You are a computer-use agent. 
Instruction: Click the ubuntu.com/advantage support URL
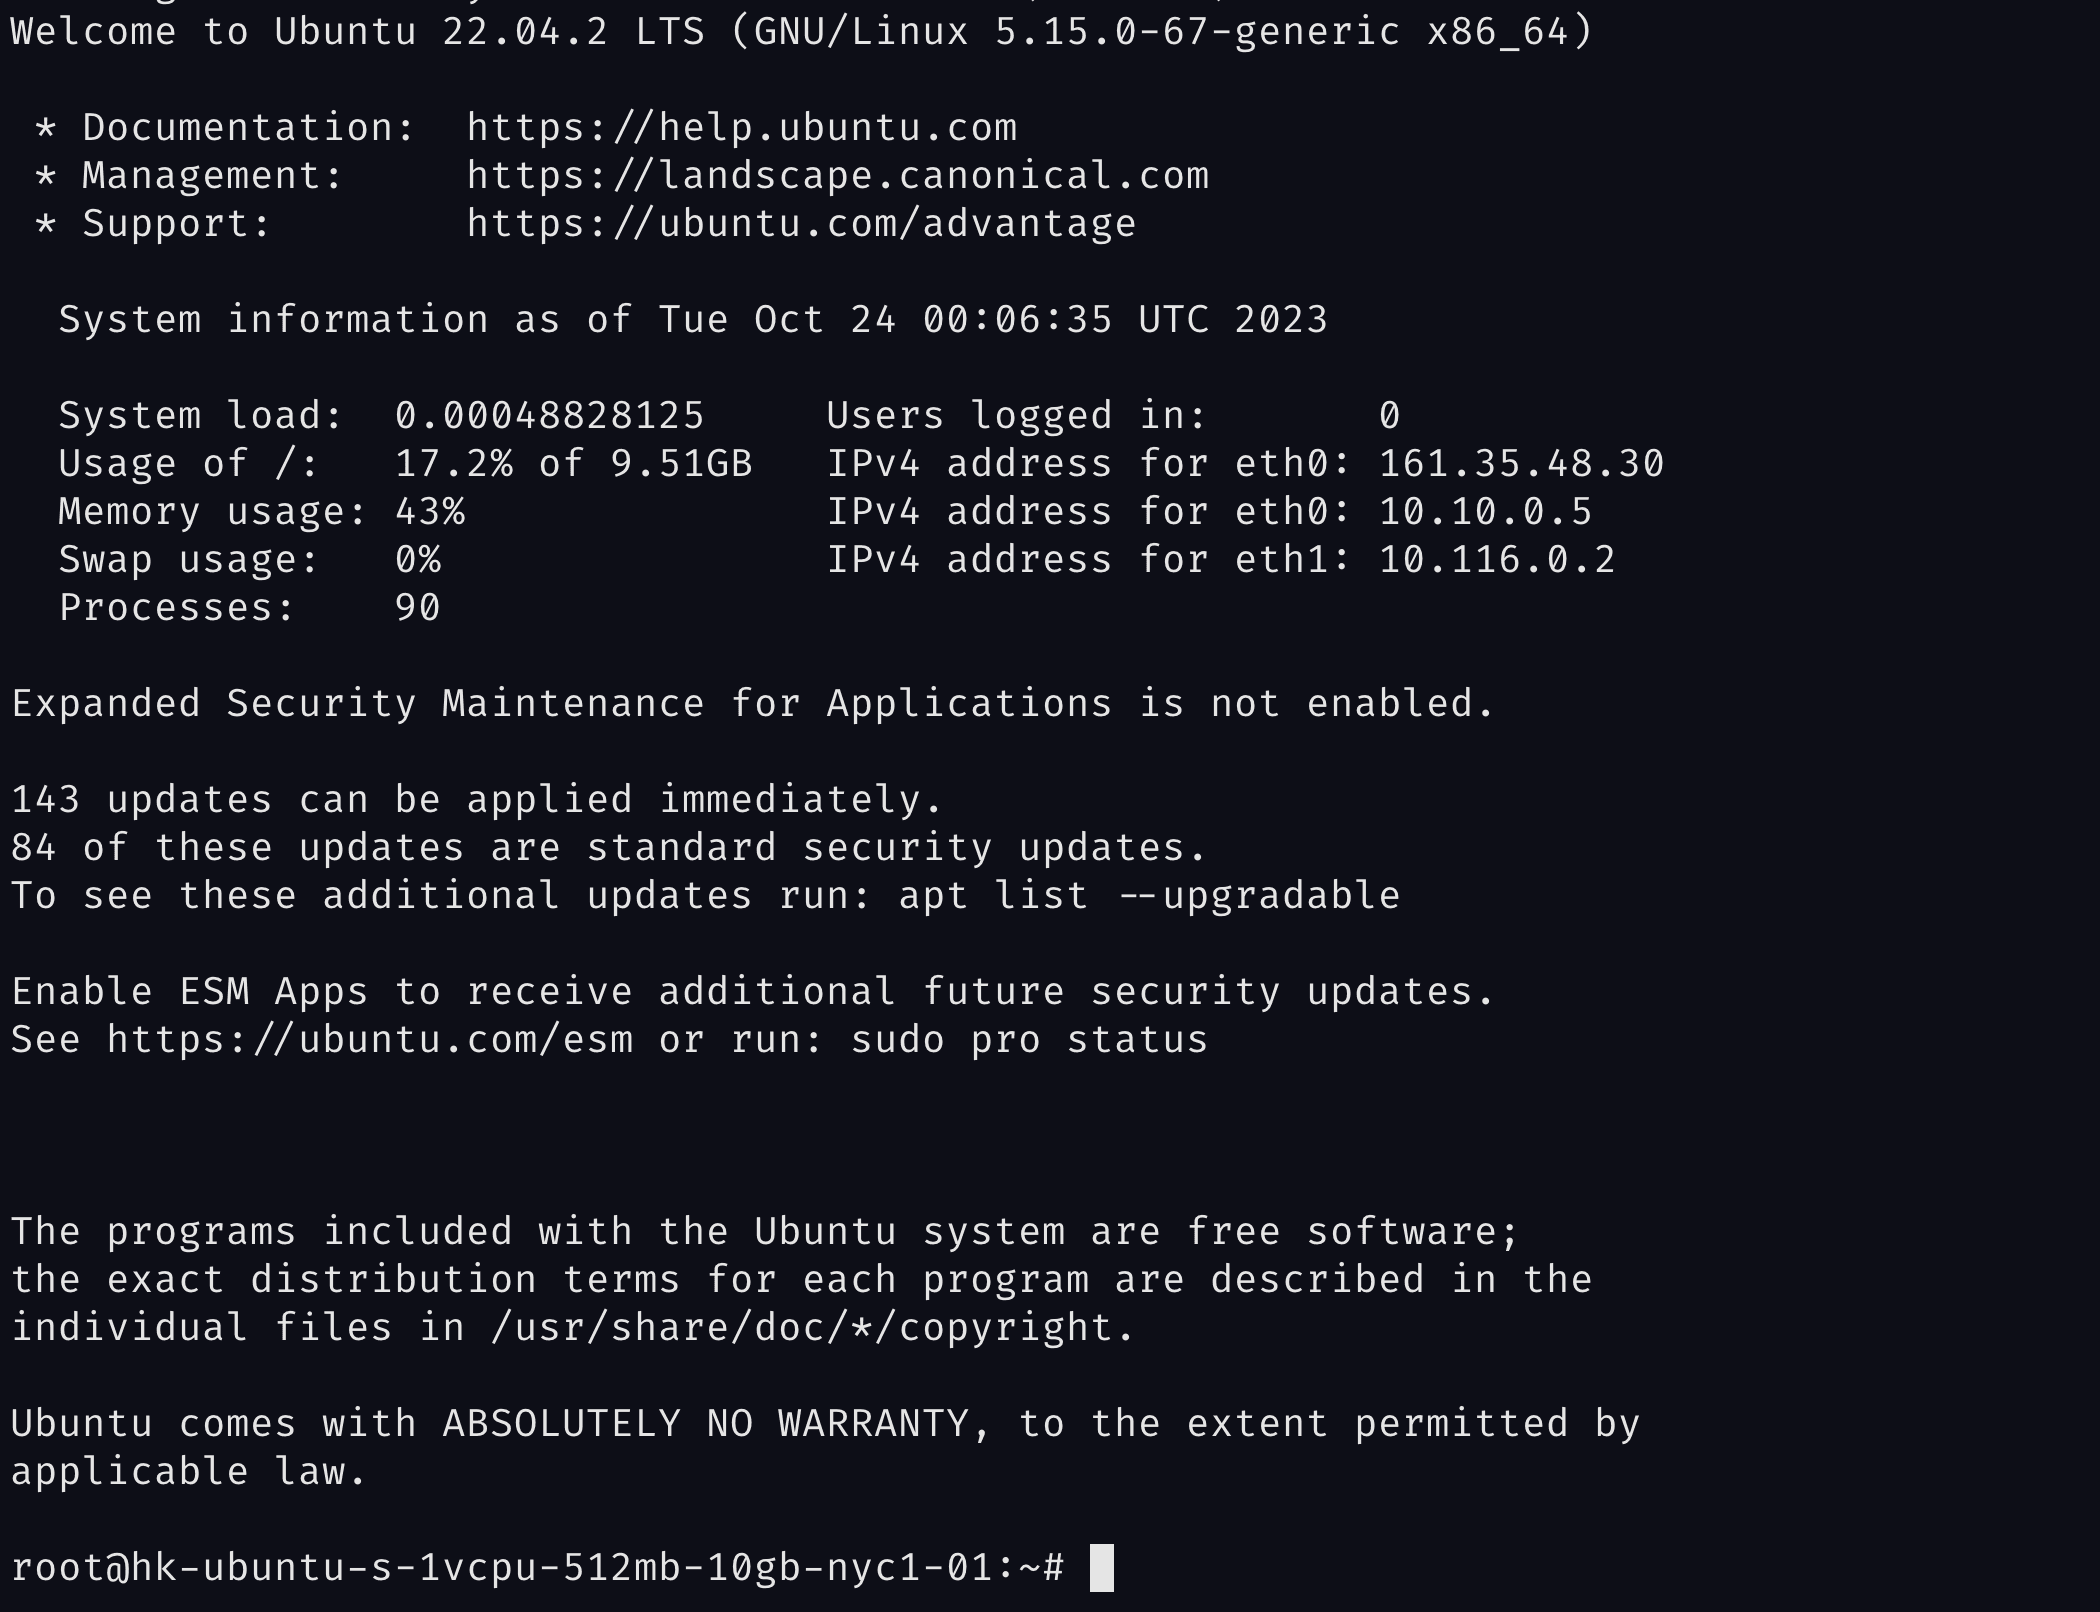pos(800,224)
